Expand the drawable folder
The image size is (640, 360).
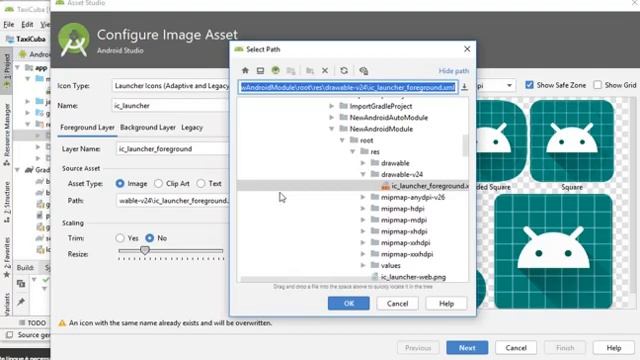[x=363, y=163]
